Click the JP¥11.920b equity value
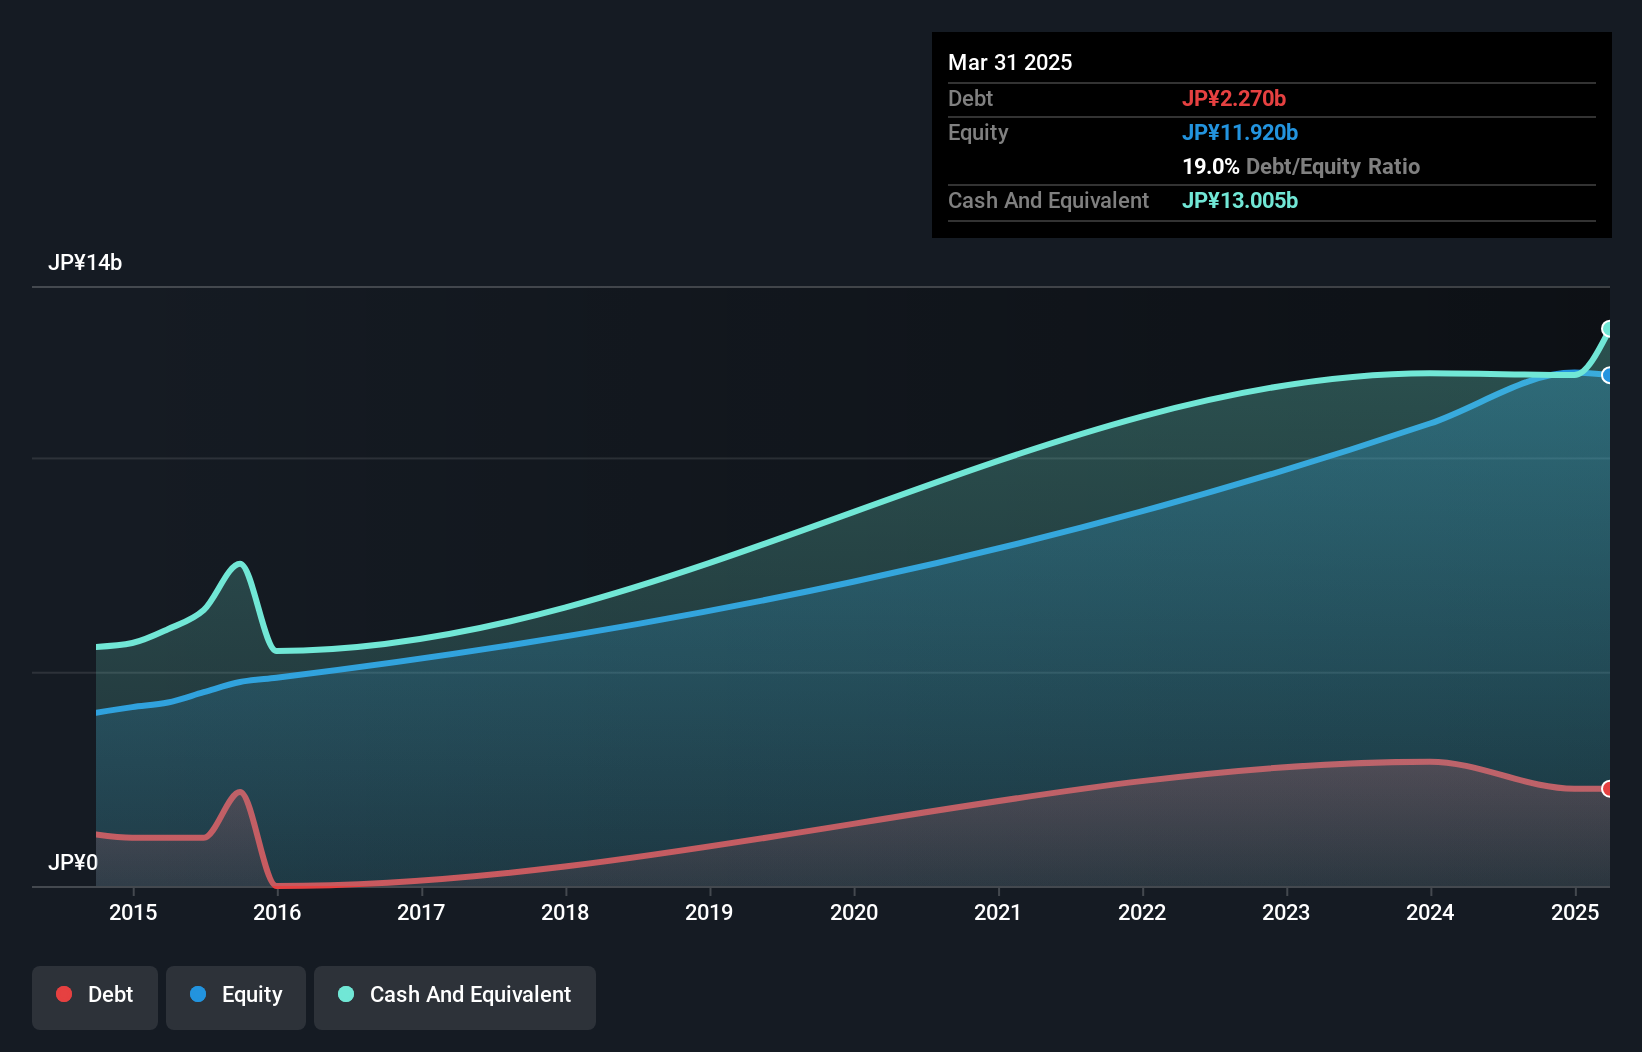Image resolution: width=1642 pixels, height=1052 pixels. 1240,132
